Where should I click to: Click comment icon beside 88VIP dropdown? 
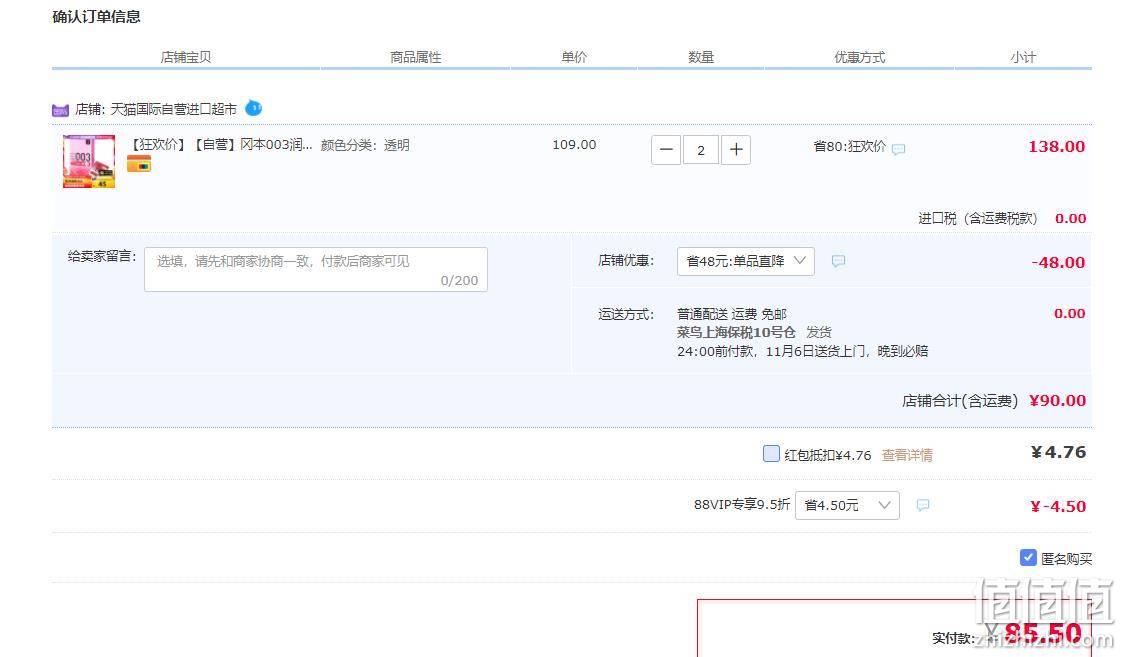pyautogui.click(x=923, y=505)
